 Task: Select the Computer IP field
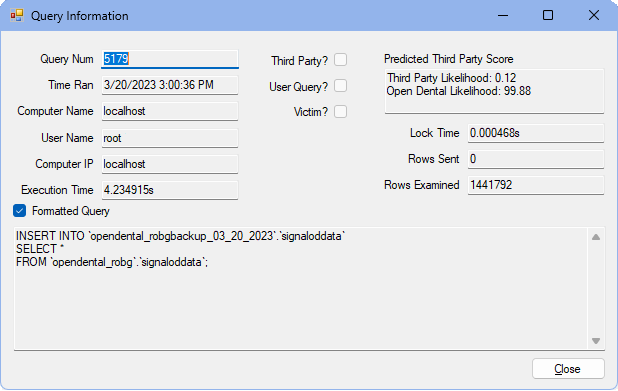coord(170,164)
